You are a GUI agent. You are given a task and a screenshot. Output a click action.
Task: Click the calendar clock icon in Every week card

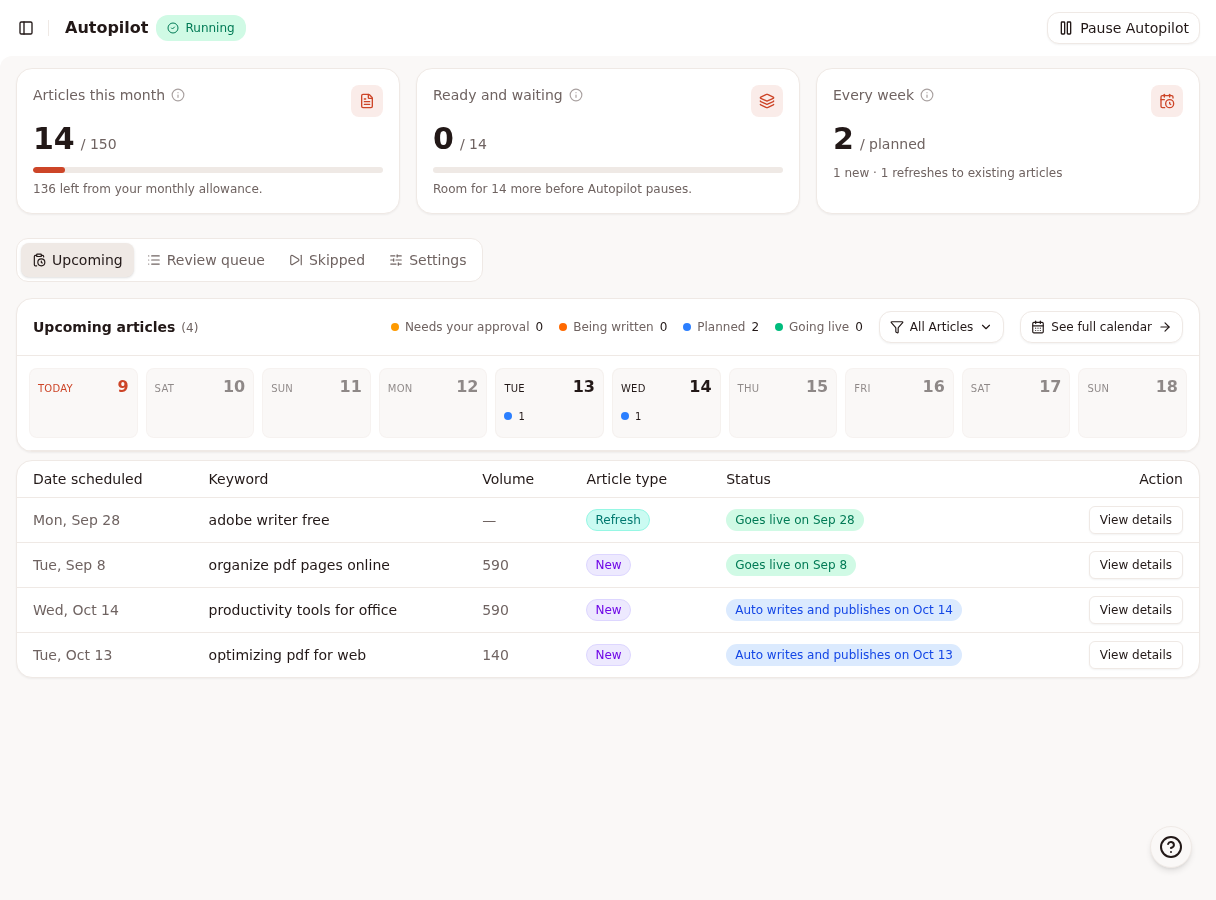tap(1167, 101)
